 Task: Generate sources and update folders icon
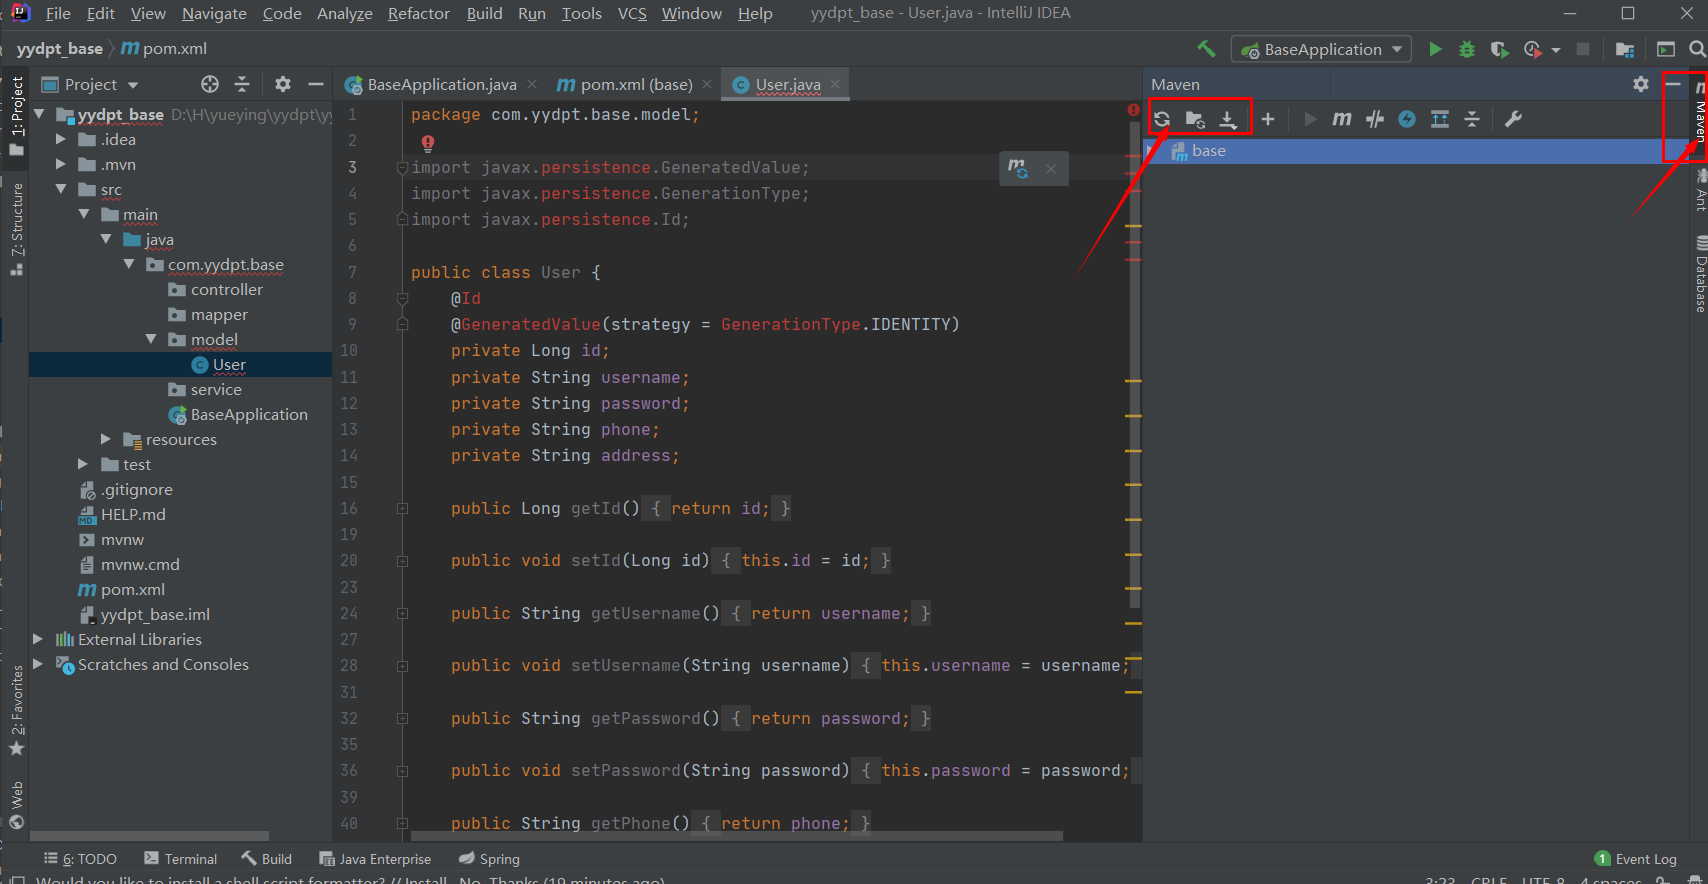(1195, 119)
